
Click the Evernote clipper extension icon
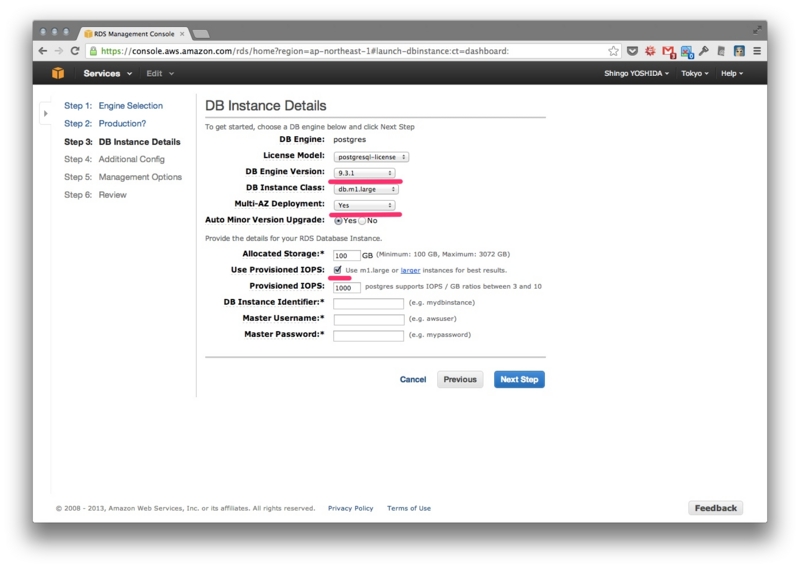pyautogui.click(x=721, y=51)
